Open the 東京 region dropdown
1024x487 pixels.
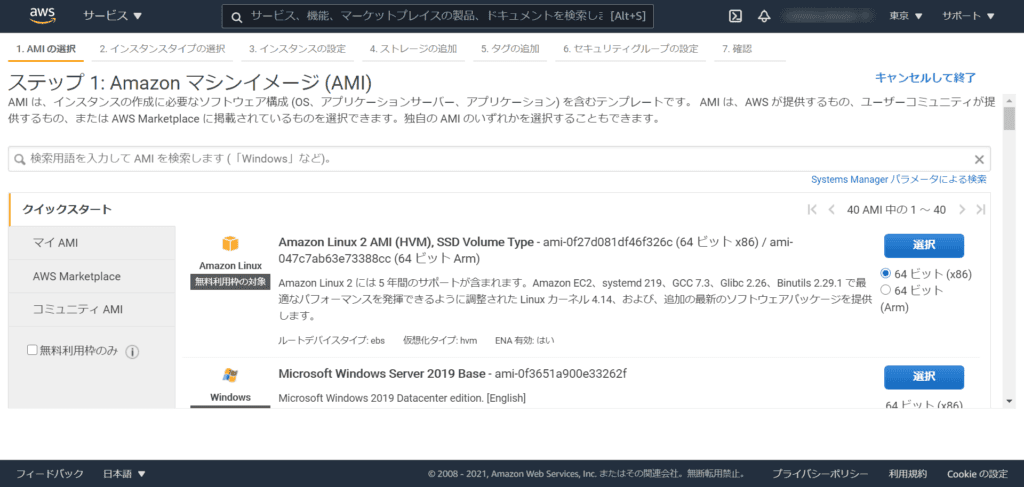pyautogui.click(x=906, y=16)
